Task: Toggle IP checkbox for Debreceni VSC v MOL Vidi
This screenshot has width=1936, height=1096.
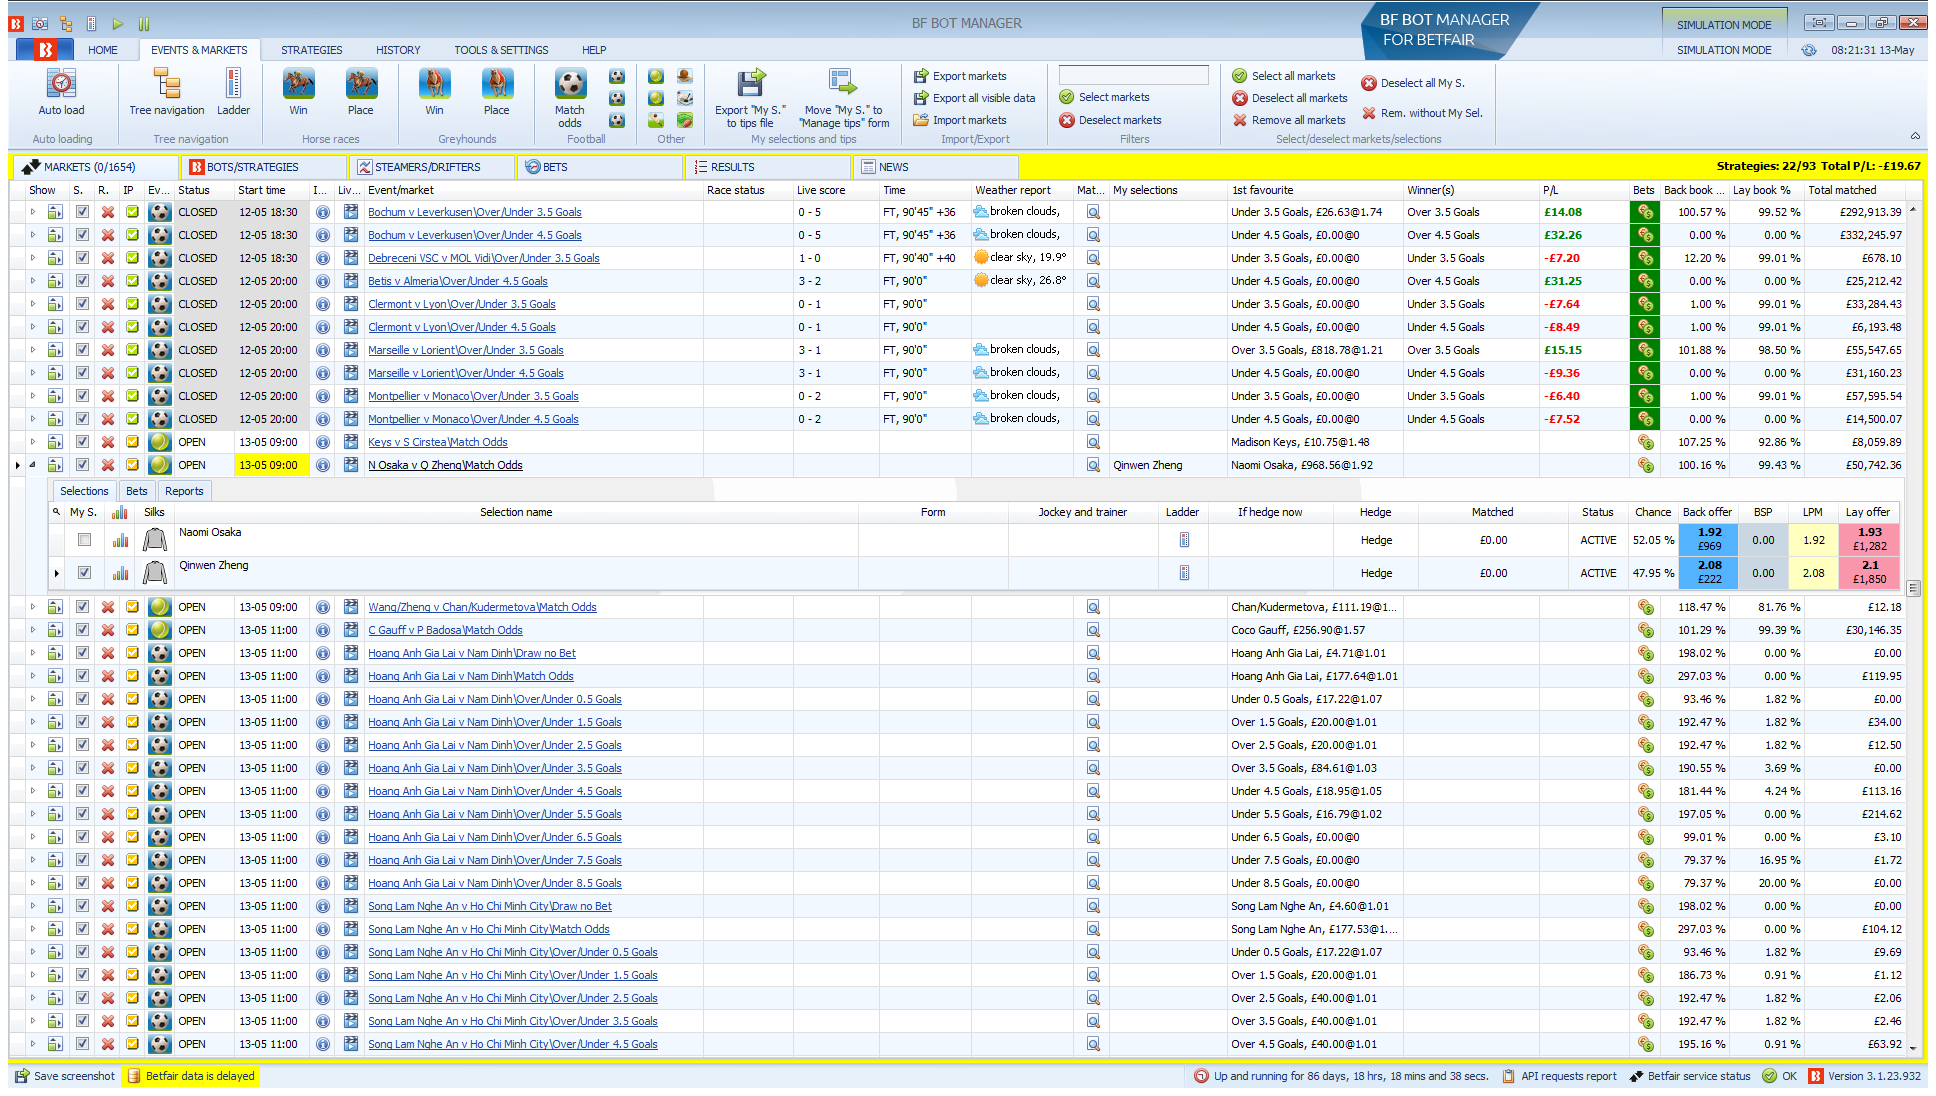Action: 132,258
